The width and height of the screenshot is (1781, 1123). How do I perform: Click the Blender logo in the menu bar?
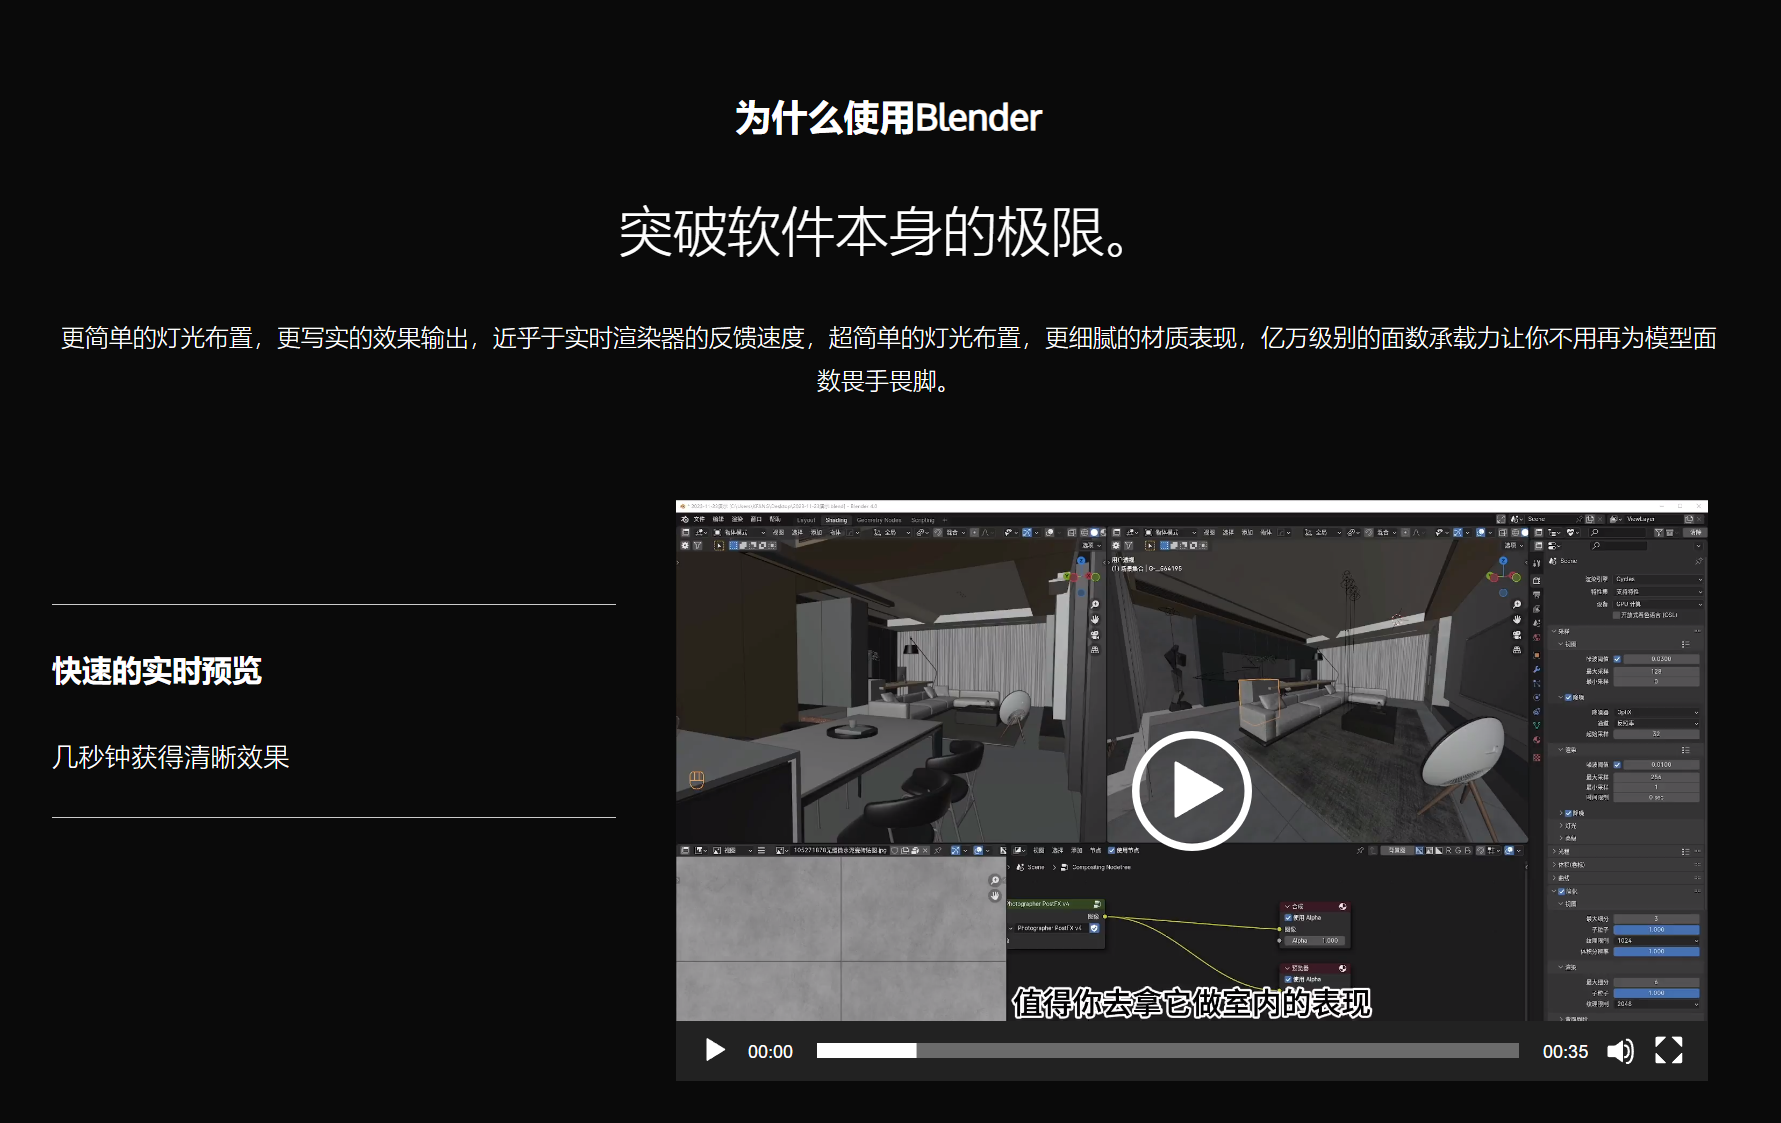click(684, 519)
